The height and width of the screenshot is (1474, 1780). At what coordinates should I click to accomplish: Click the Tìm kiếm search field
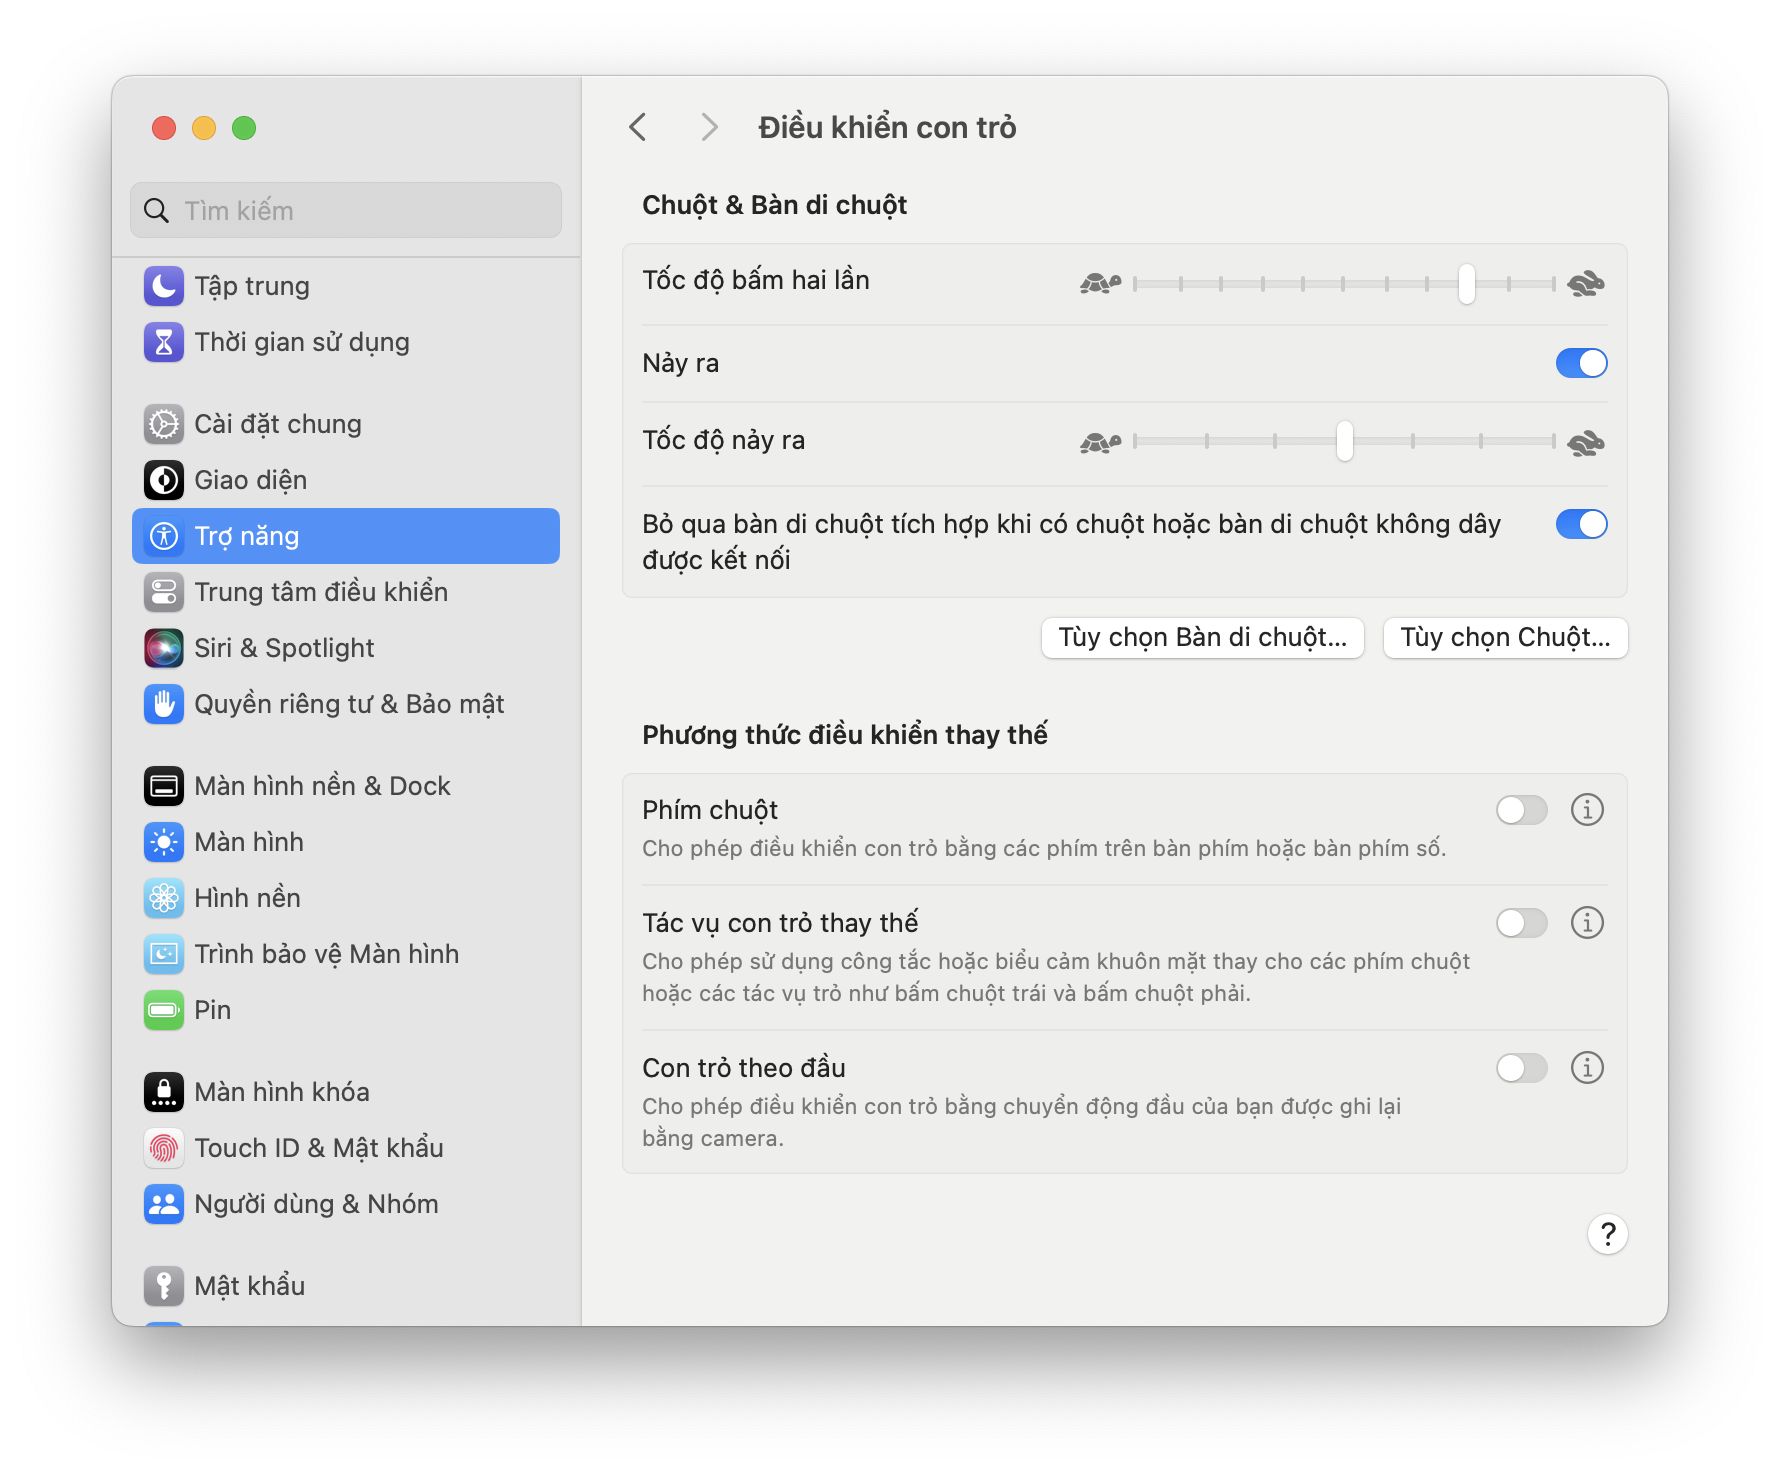point(346,210)
